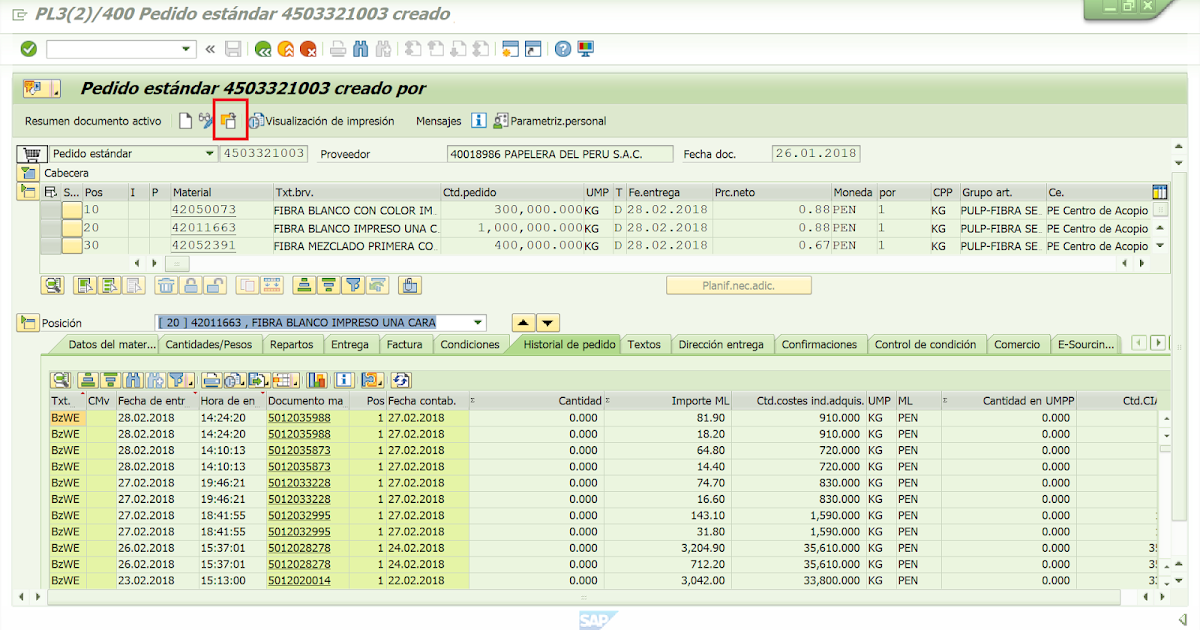Click the info icon in history toolbar
Image resolution: width=1200 pixels, height=630 pixels.
(344, 380)
